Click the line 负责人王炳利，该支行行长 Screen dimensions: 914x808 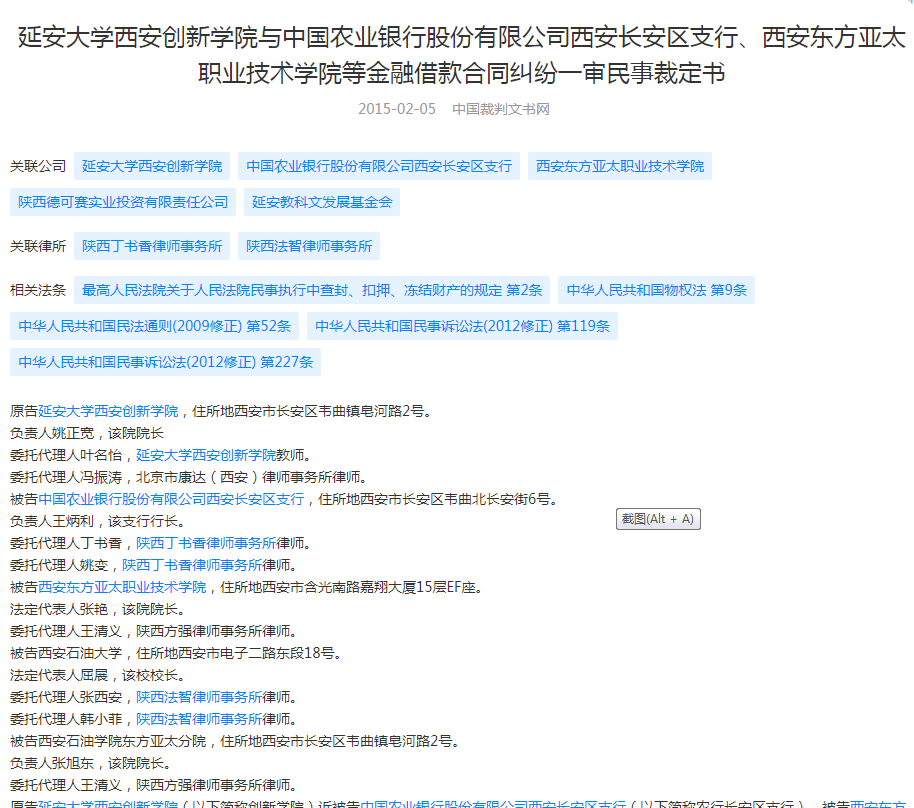97,521
